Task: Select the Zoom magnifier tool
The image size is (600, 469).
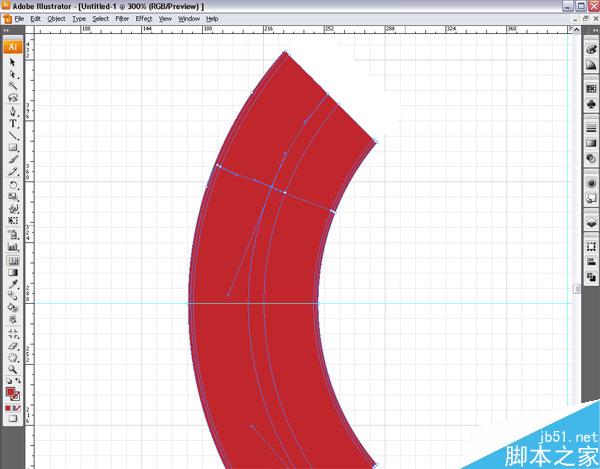Action: click(13, 369)
